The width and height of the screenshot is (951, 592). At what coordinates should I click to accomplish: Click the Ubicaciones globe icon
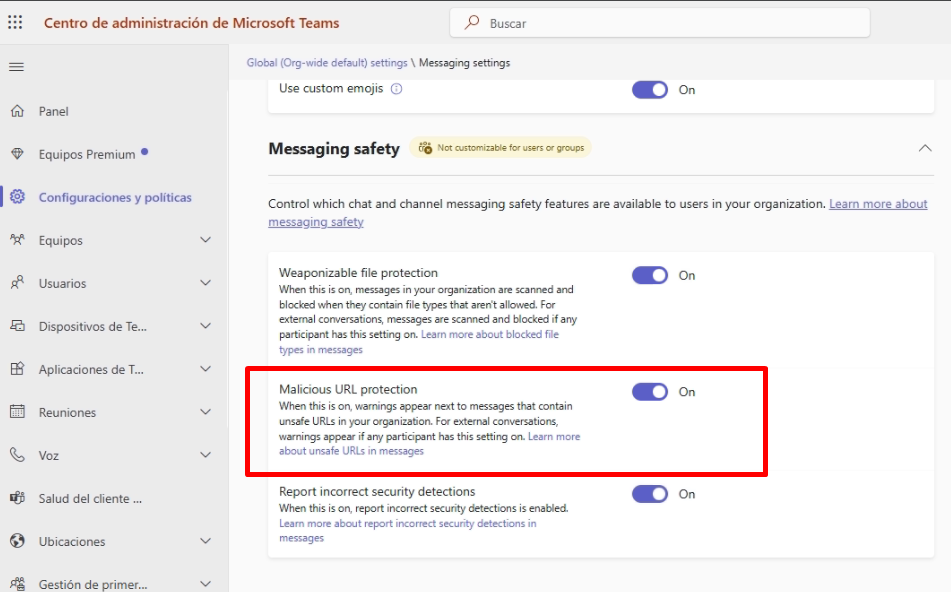coord(17,541)
